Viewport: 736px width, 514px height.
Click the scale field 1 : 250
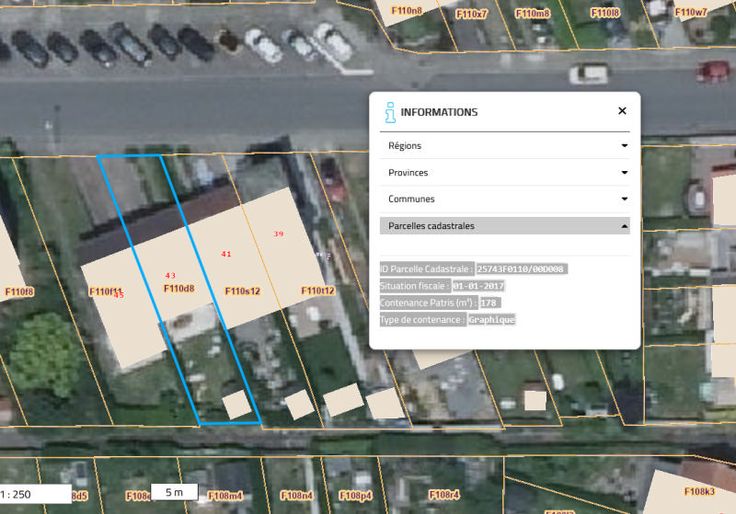[35, 494]
